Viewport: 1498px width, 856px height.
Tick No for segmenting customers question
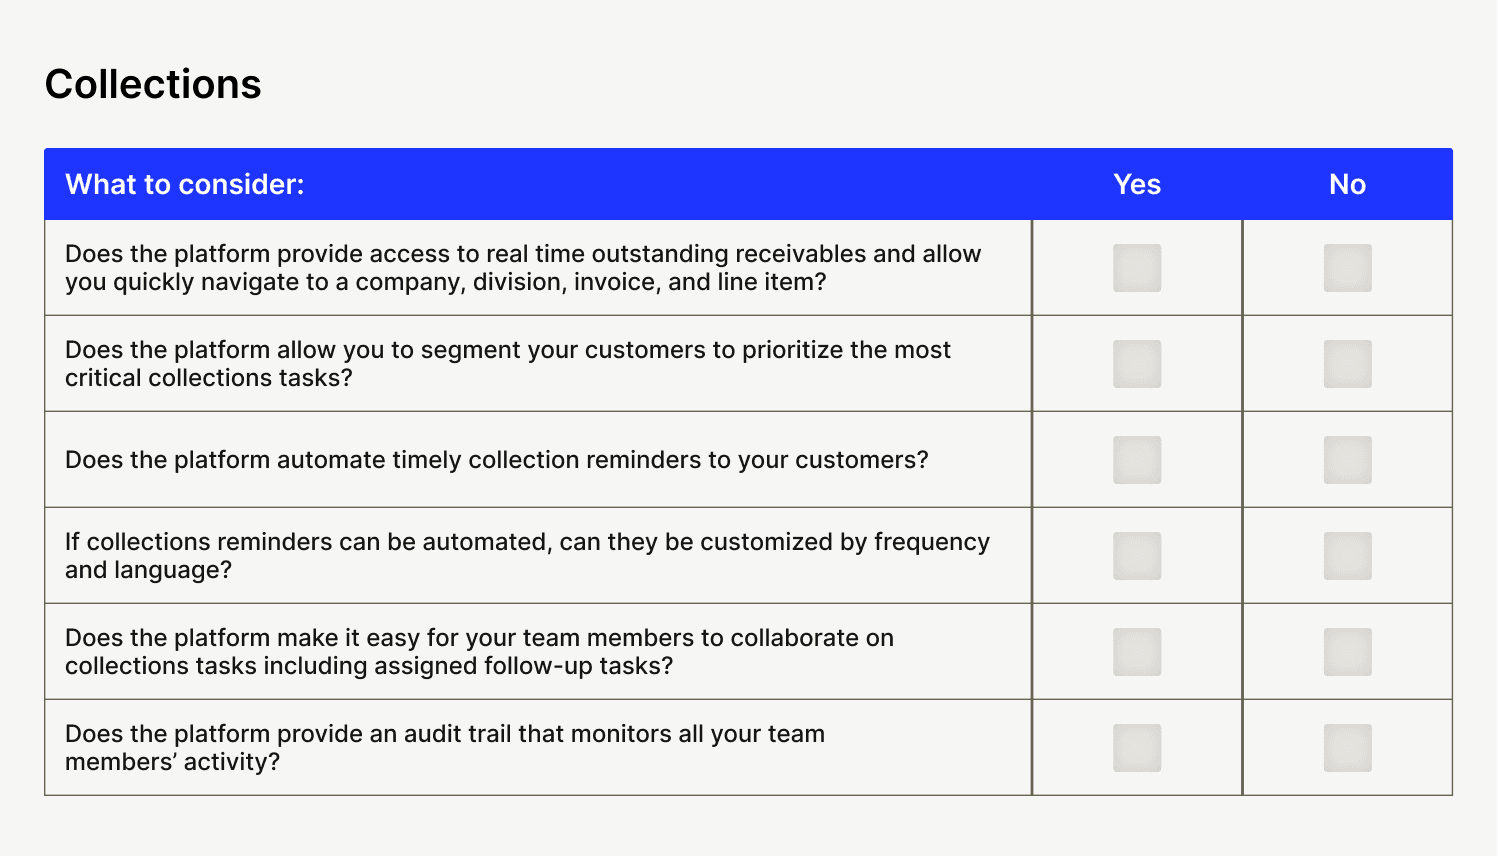(1348, 364)
